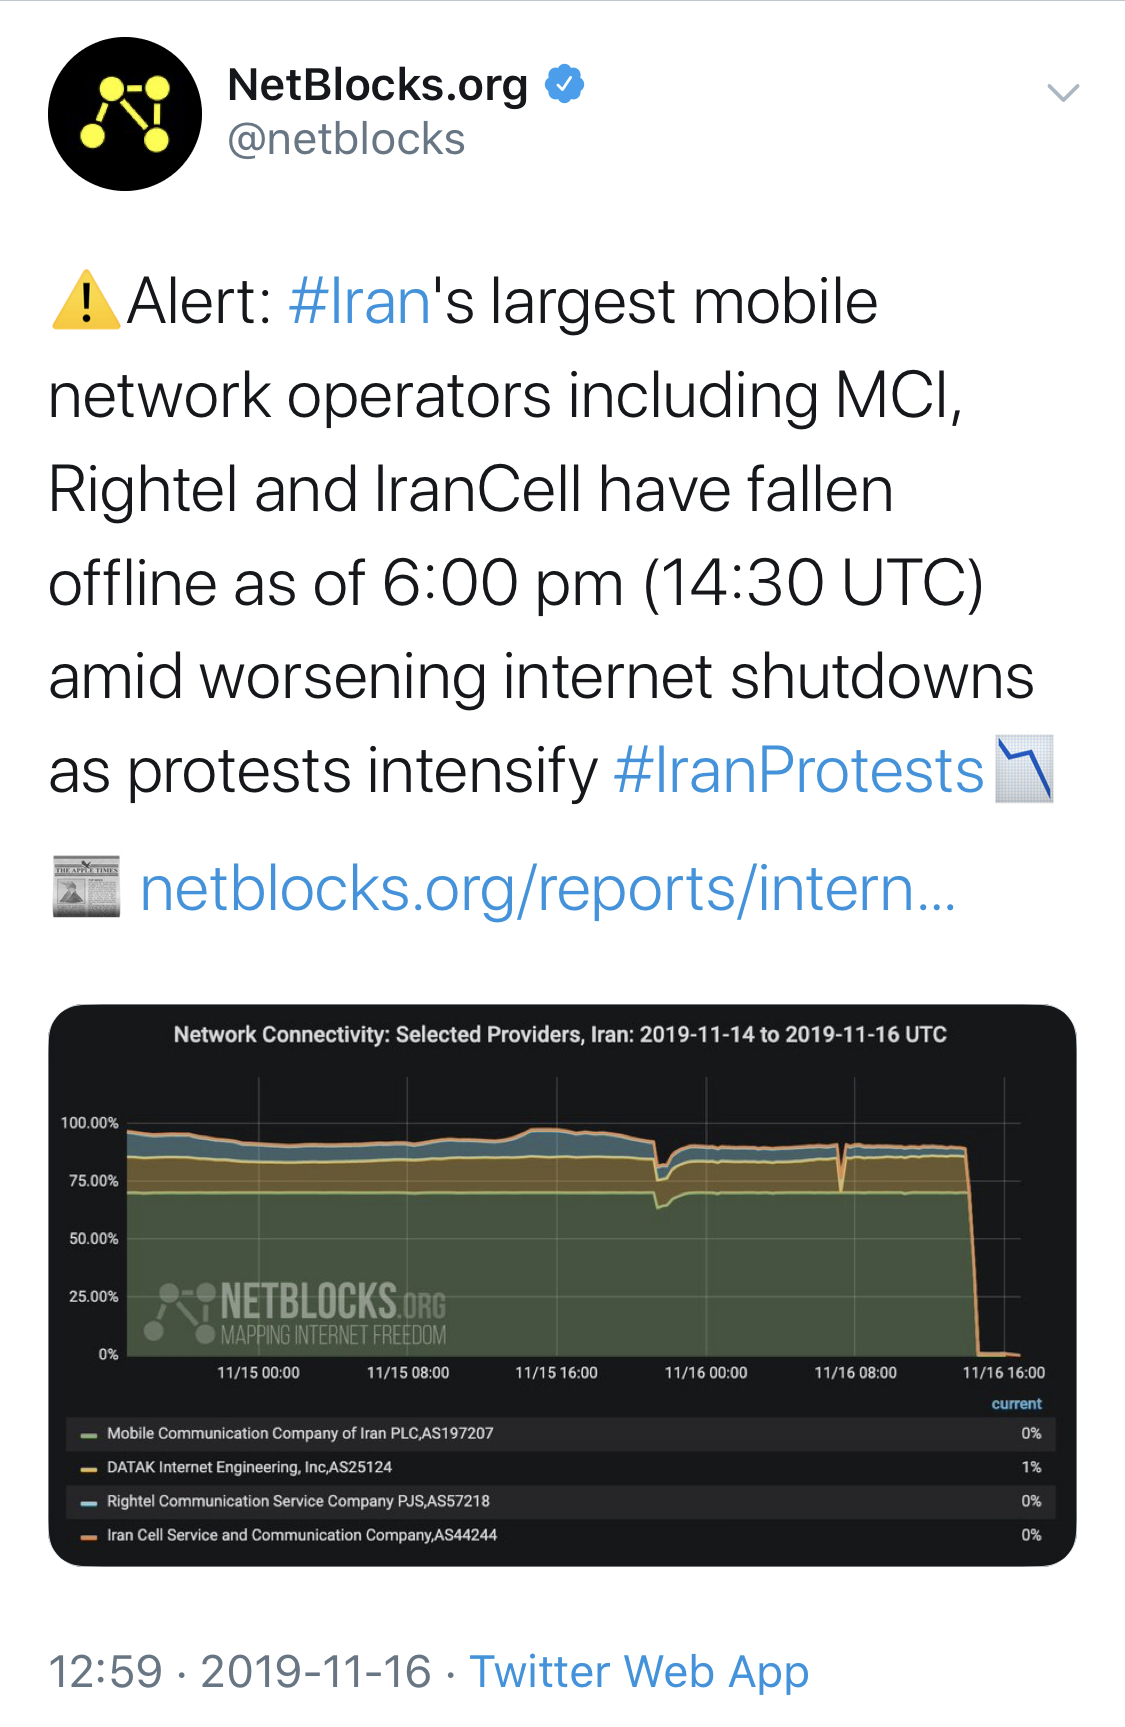Open the #Iran hashtag

click(x=359, y=301)
